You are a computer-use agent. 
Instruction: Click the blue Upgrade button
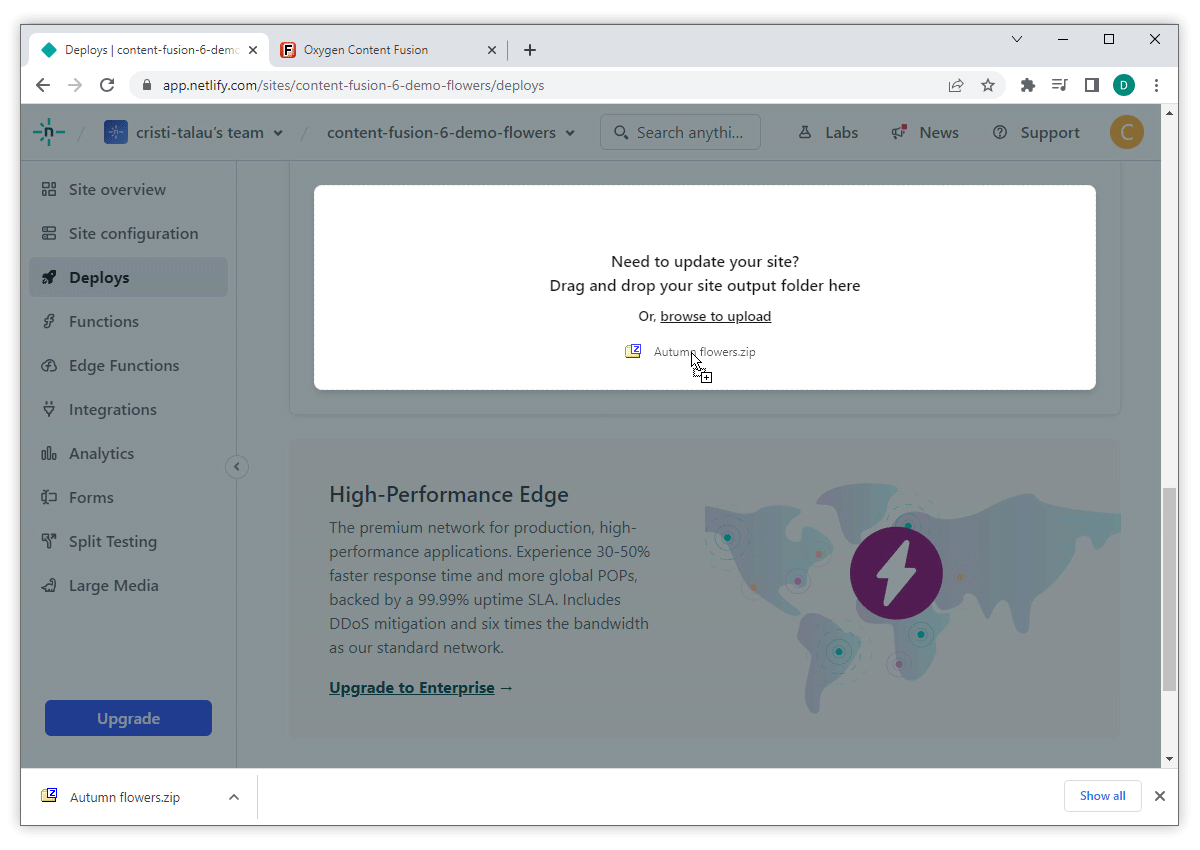coord(128,718)
